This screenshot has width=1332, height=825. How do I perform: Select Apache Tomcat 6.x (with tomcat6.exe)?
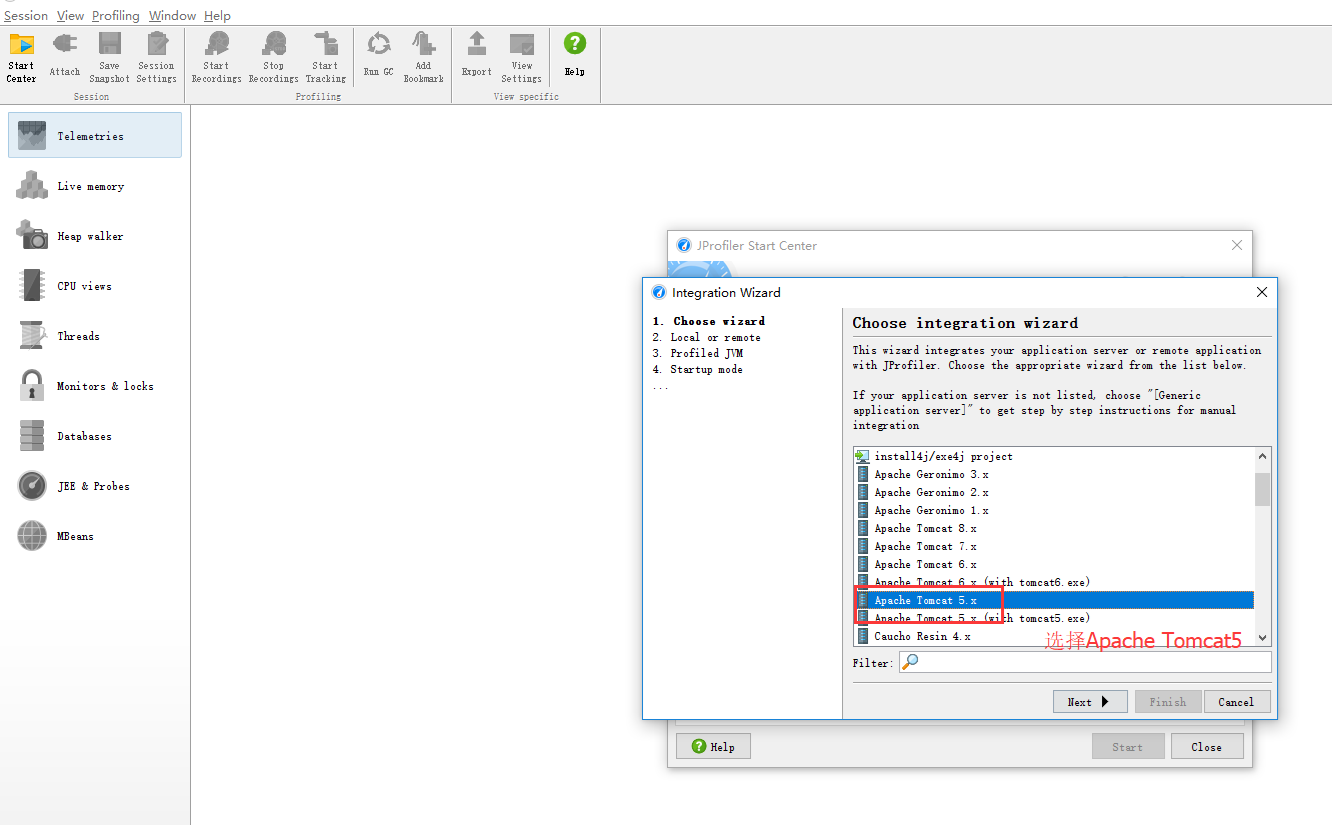click(x=1054, y=582)
